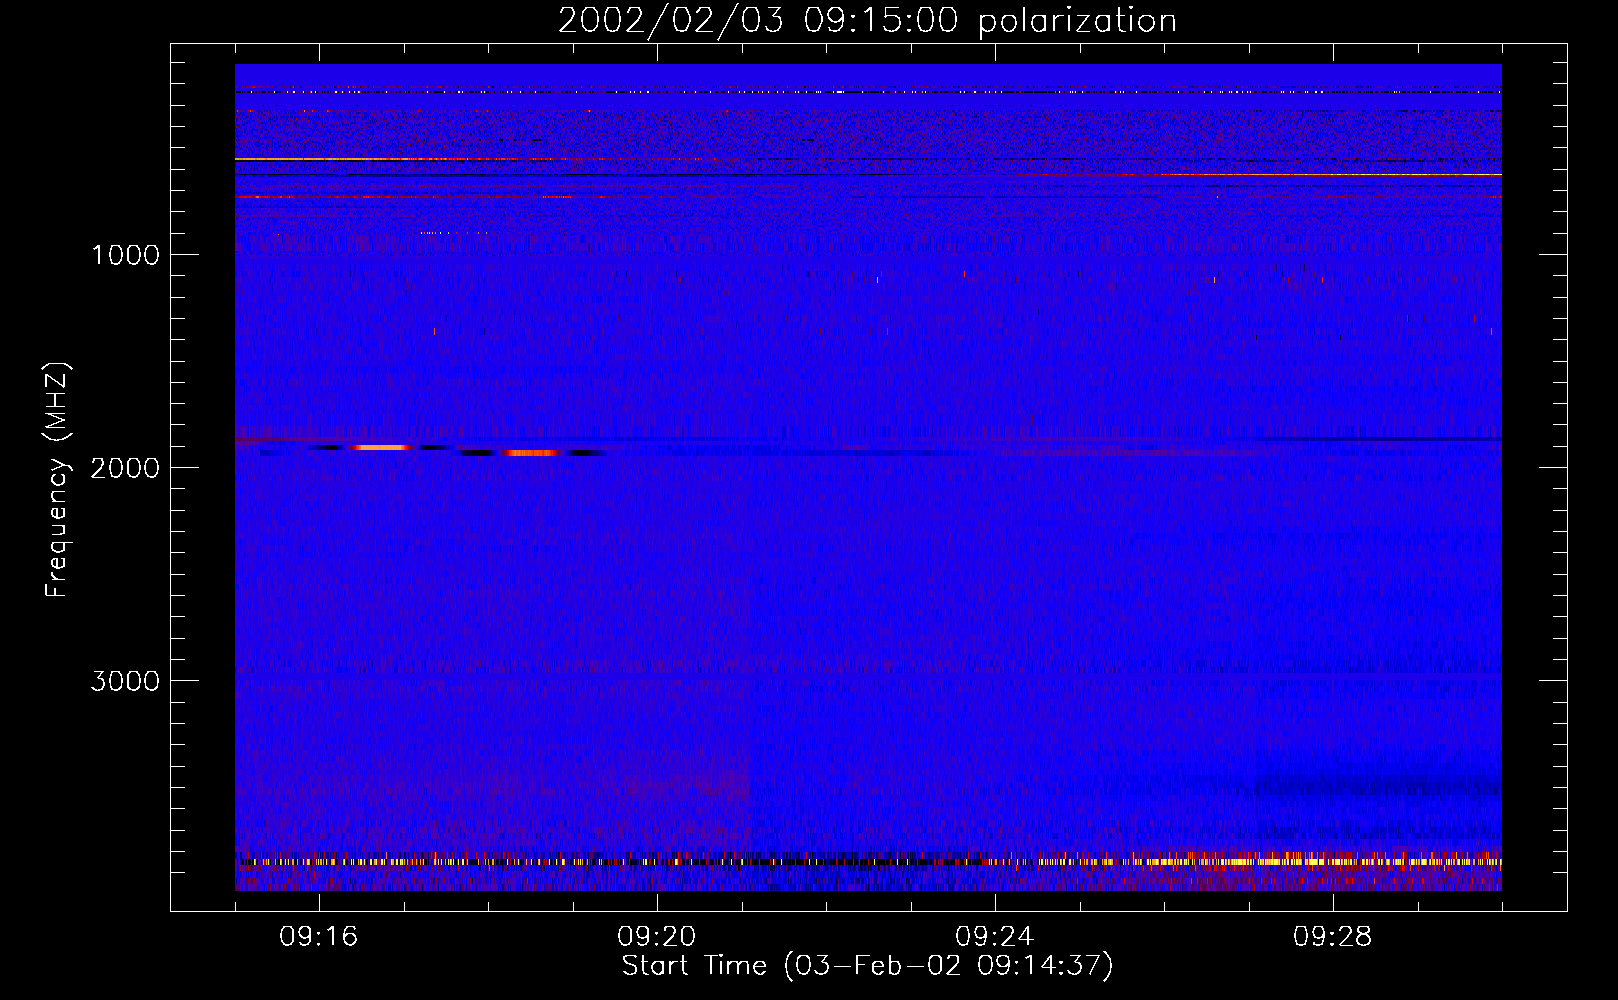
Task: Select the 'Start Time (03-Feb-02 09:14:37)' axis label
Action: click(867, 966)
